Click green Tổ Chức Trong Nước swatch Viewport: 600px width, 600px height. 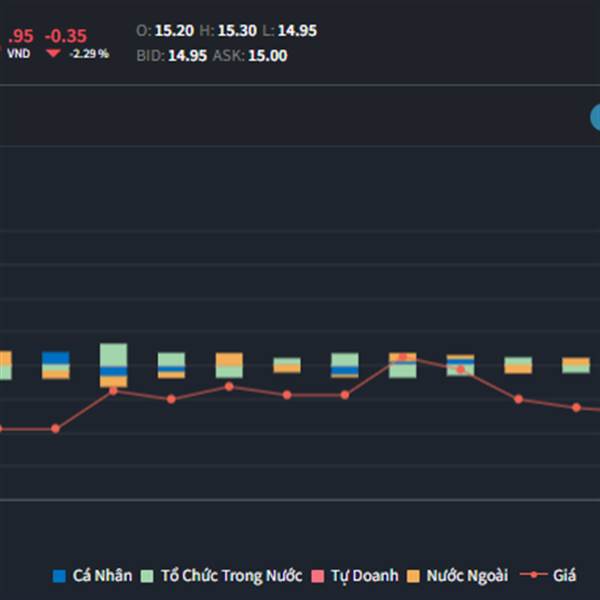tap(147, 576)
